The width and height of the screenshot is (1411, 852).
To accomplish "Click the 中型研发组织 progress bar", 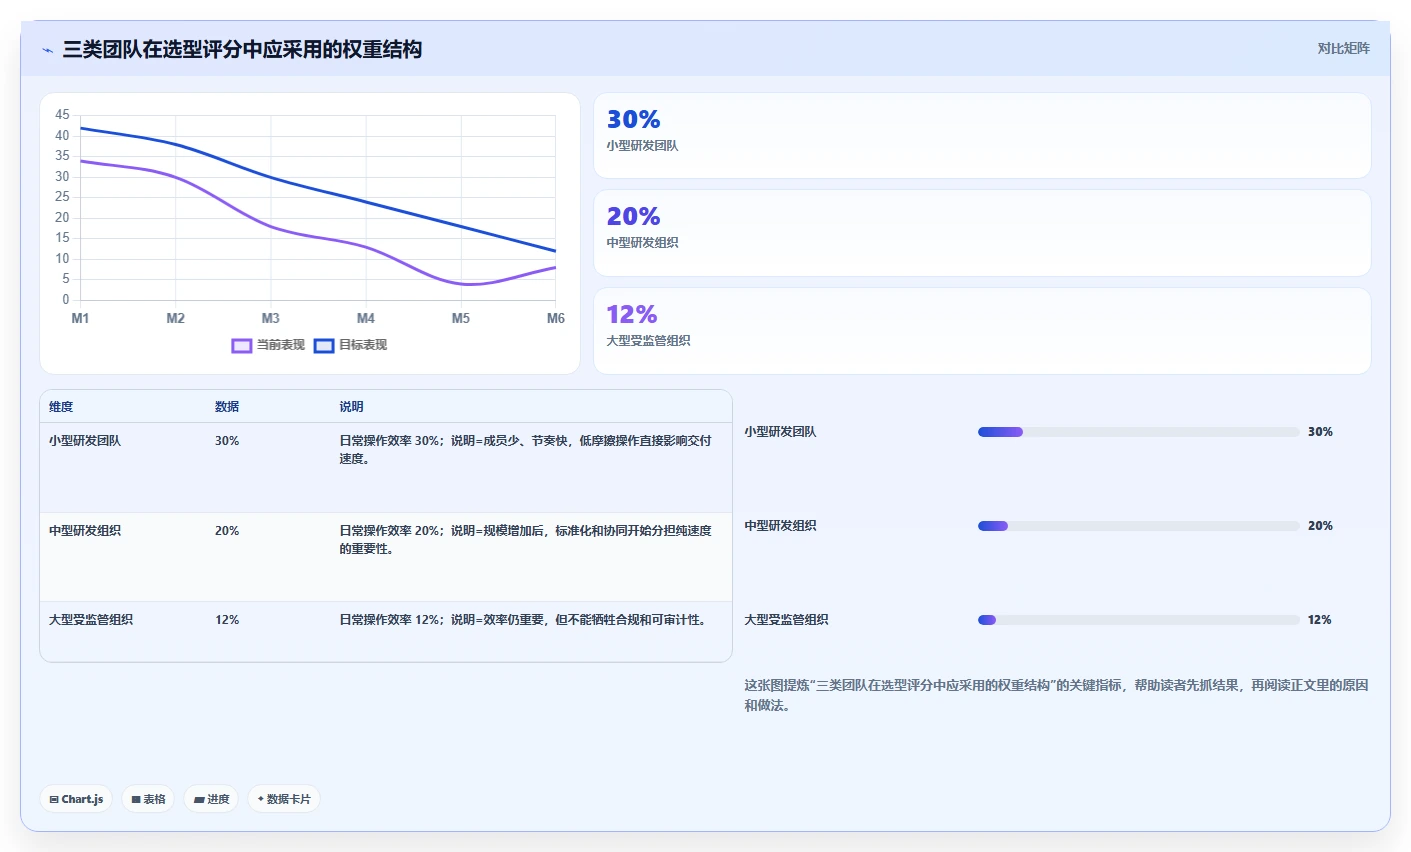I will point(1139,526).
